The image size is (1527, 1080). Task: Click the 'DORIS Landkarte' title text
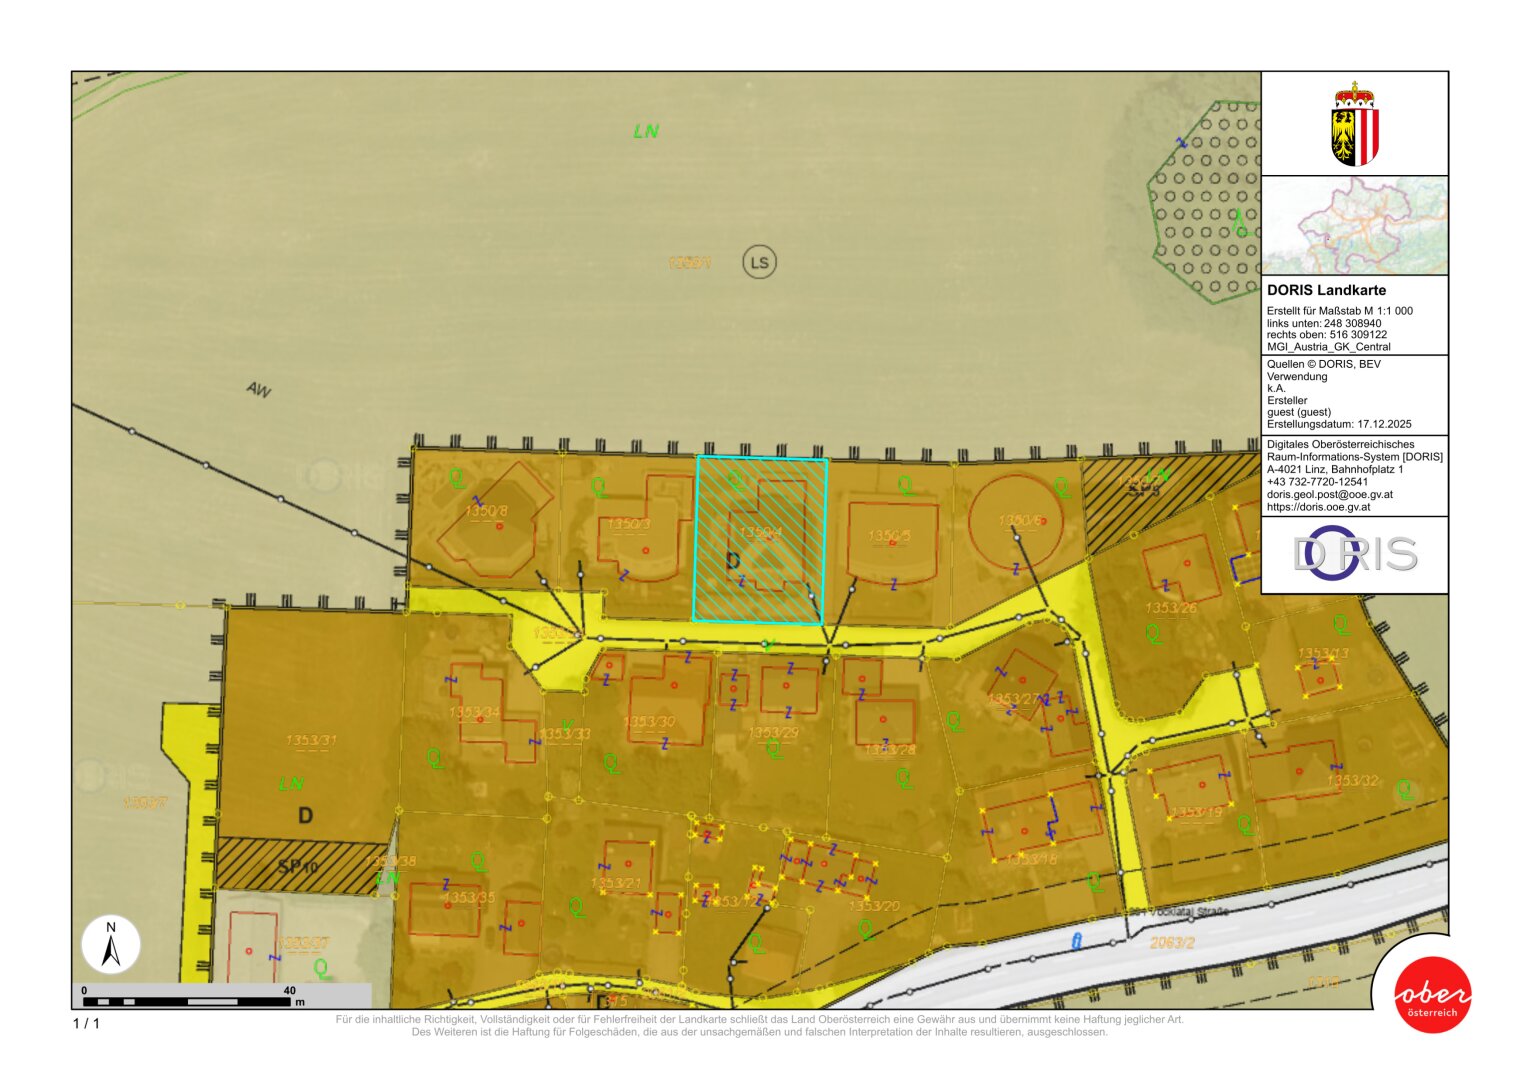(1326, 290)
